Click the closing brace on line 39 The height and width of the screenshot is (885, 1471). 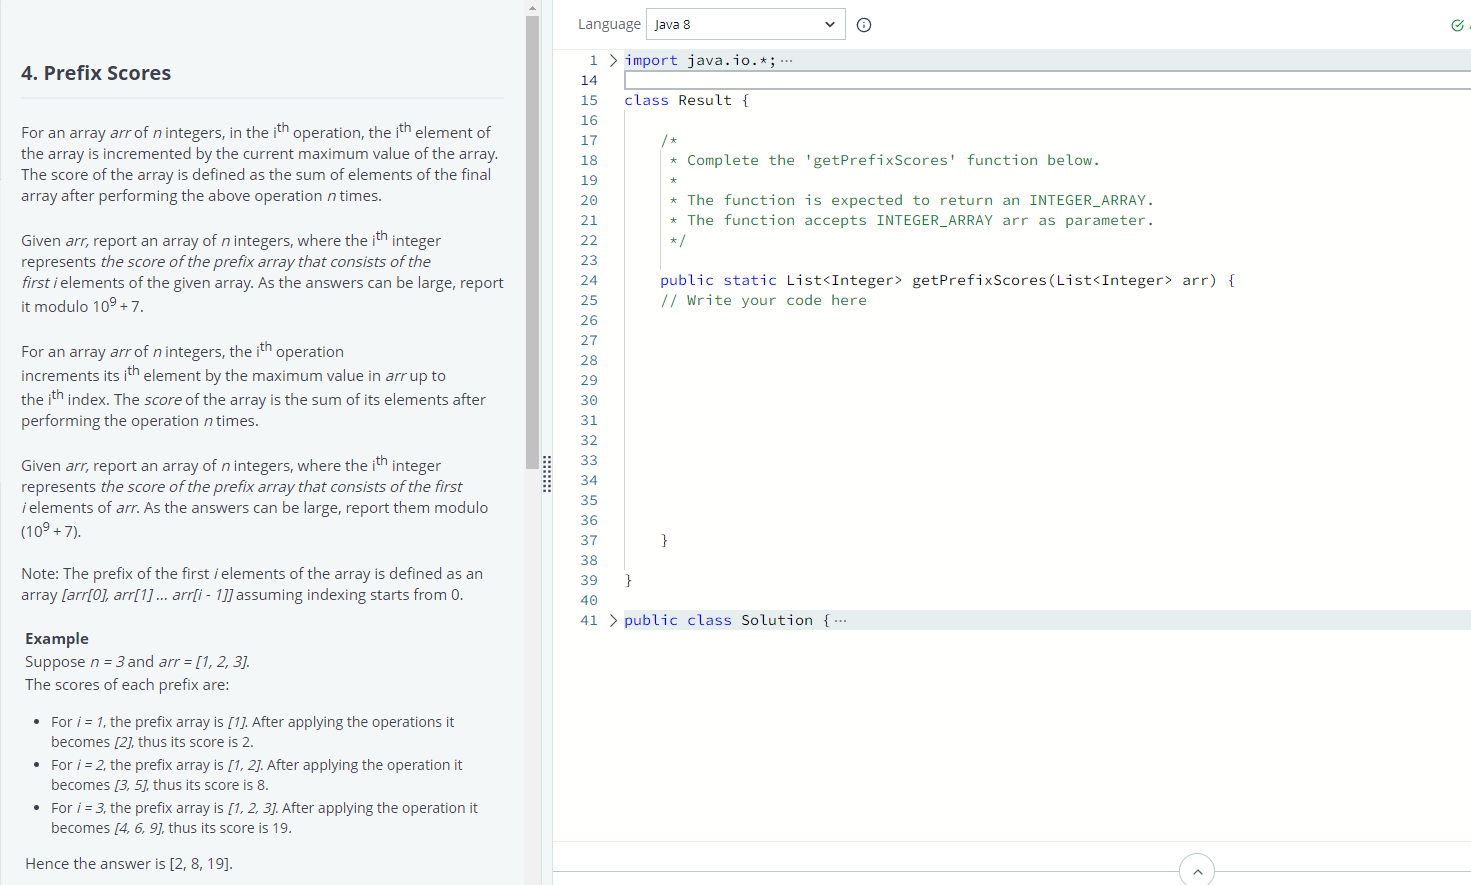628,580
